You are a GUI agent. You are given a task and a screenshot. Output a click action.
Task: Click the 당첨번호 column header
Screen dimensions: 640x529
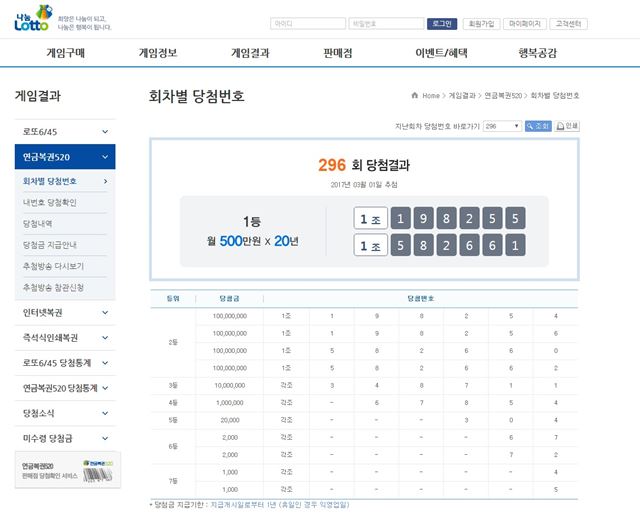[421, 298]
